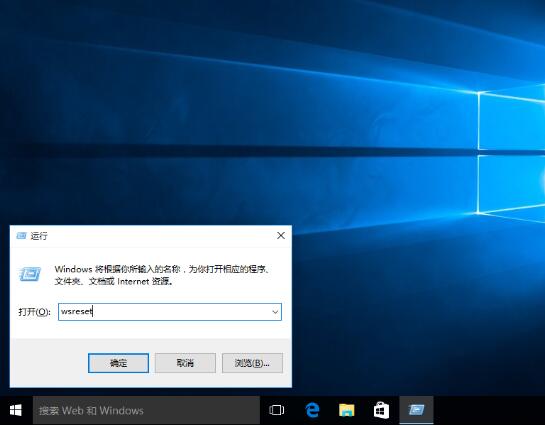Click the 打开(O): label
The height and width of the screenshot is (425, 545).
[x=34, y=312]
